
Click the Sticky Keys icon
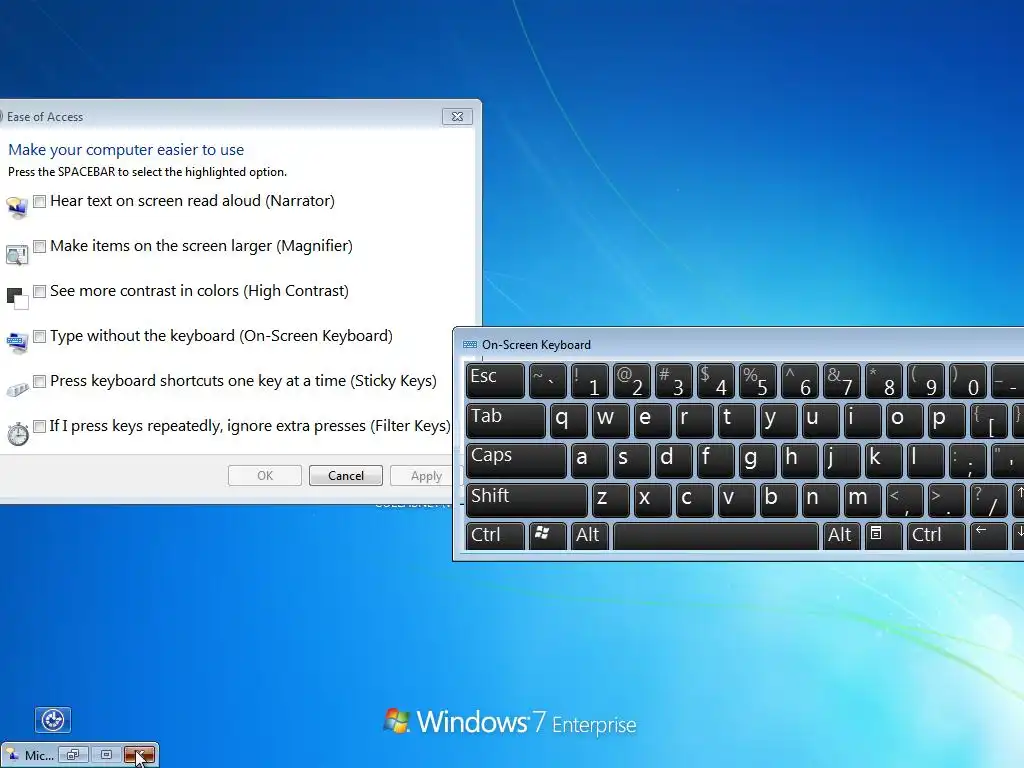pos(17,389)
